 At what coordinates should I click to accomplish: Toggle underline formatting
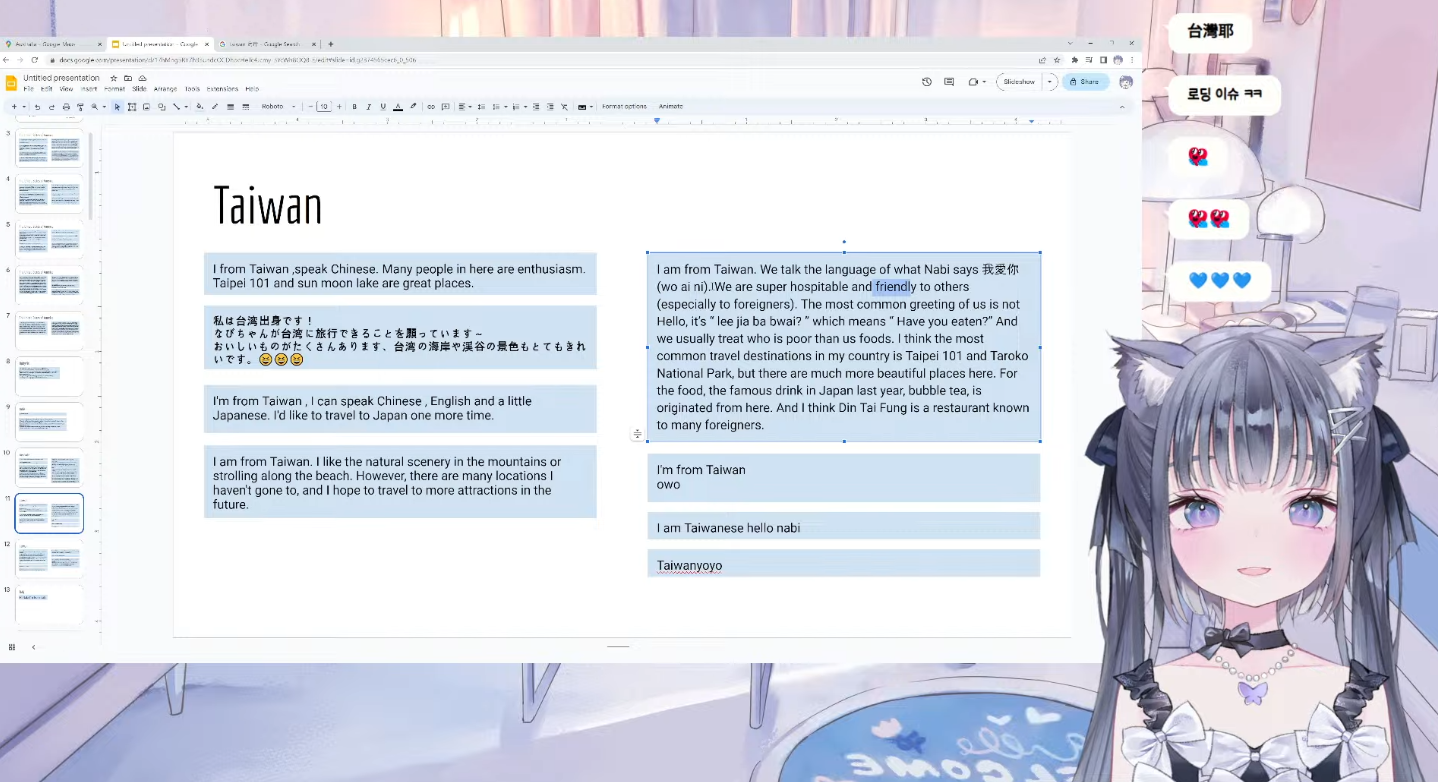click(383, 106)
